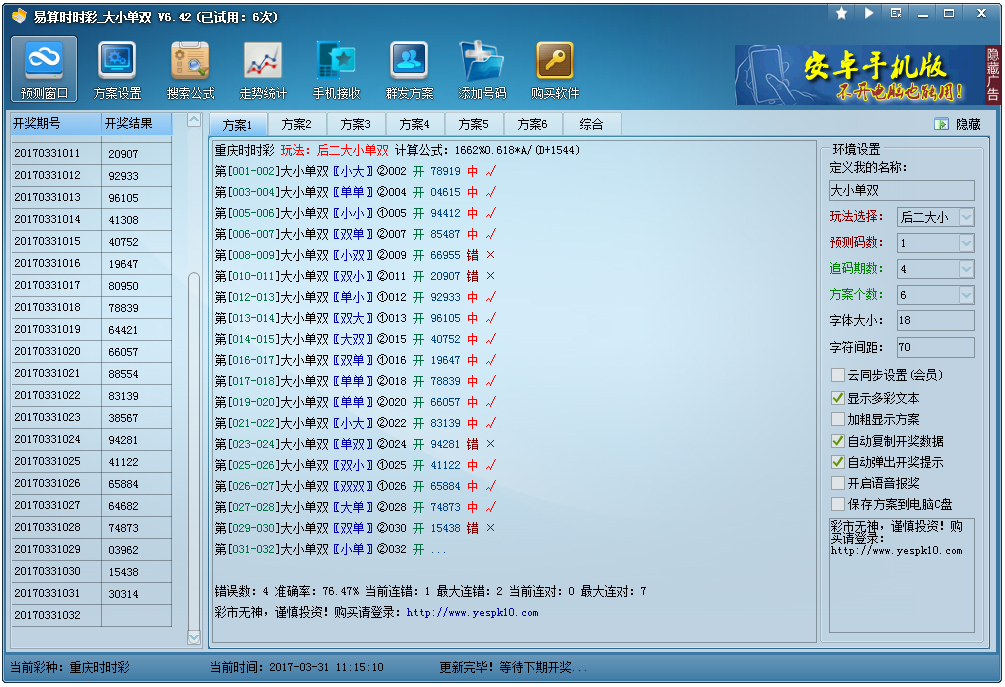The image size is (1005, 687).
Task: Click the 搜索公式 search formula icon
Action: pos(190,70)
